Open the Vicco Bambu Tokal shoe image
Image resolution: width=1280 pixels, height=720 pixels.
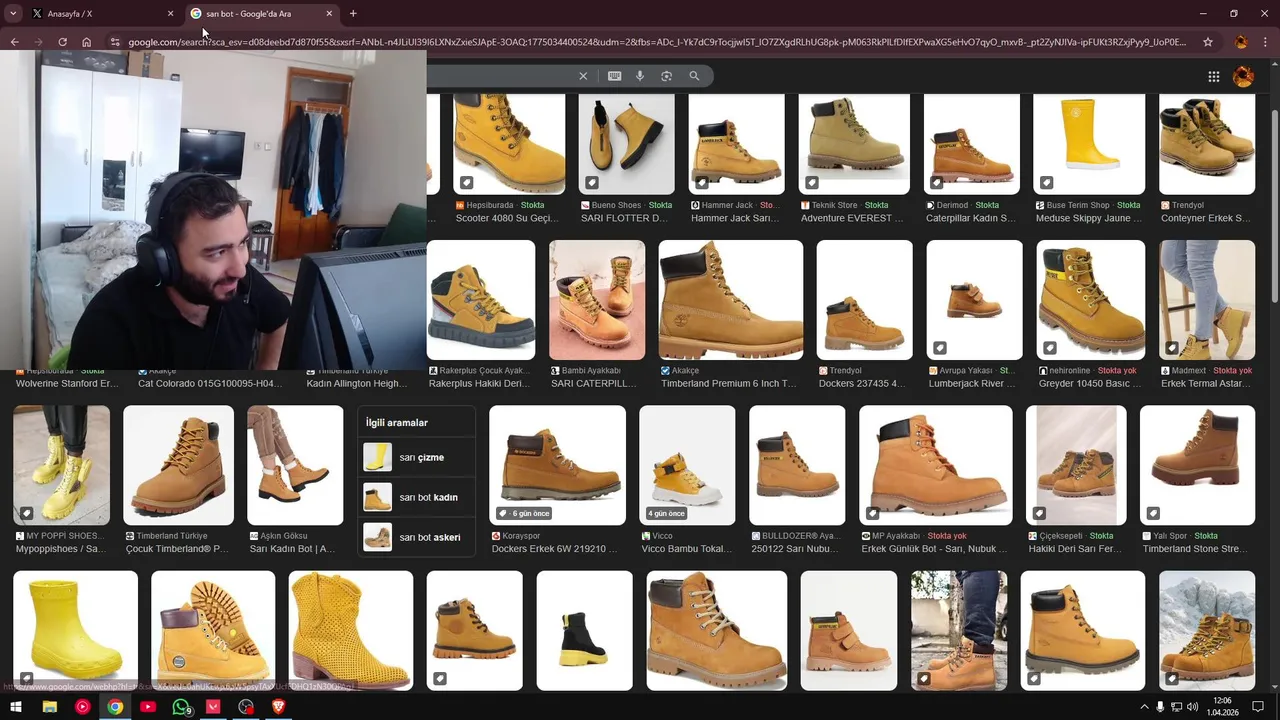pos(687,465)
